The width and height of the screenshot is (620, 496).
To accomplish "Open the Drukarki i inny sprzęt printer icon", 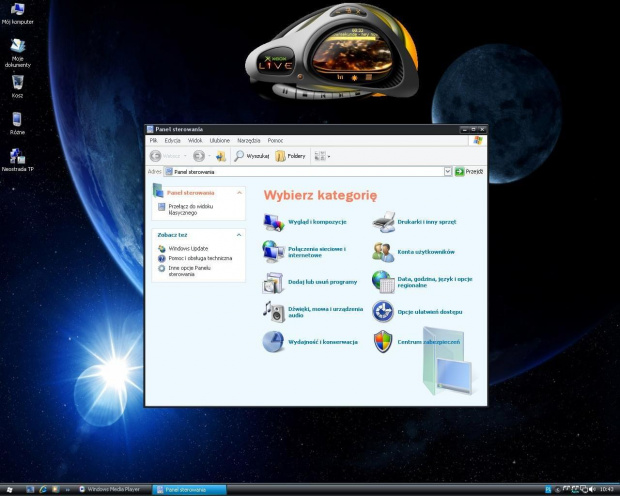I will tap(383, 221).
